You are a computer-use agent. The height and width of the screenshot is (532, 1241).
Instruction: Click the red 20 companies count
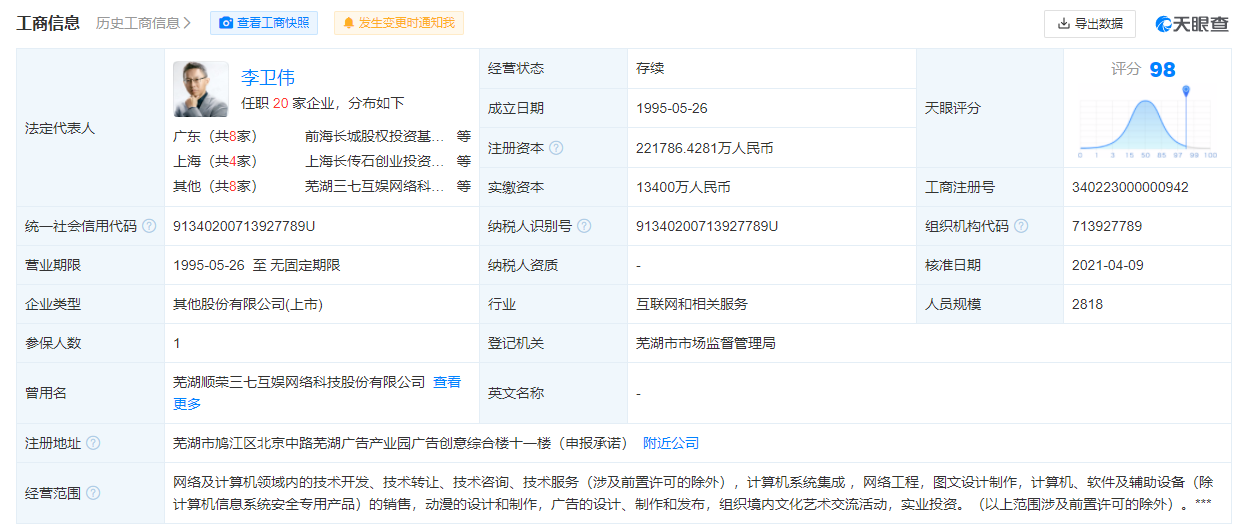click(281, 103)
